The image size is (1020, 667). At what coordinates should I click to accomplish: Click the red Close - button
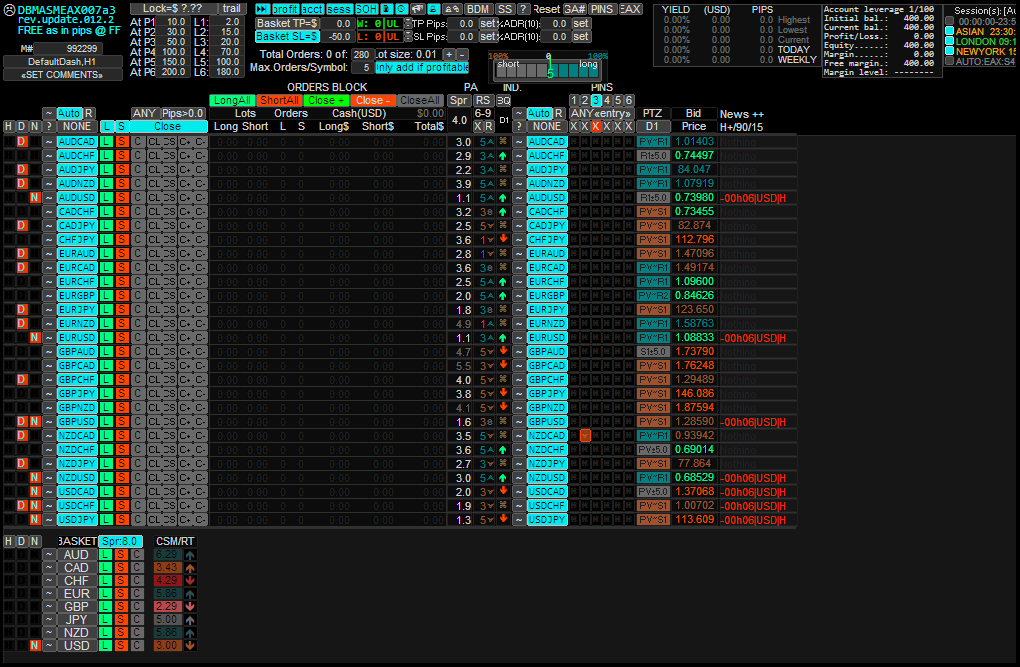(x=373, y=100)
